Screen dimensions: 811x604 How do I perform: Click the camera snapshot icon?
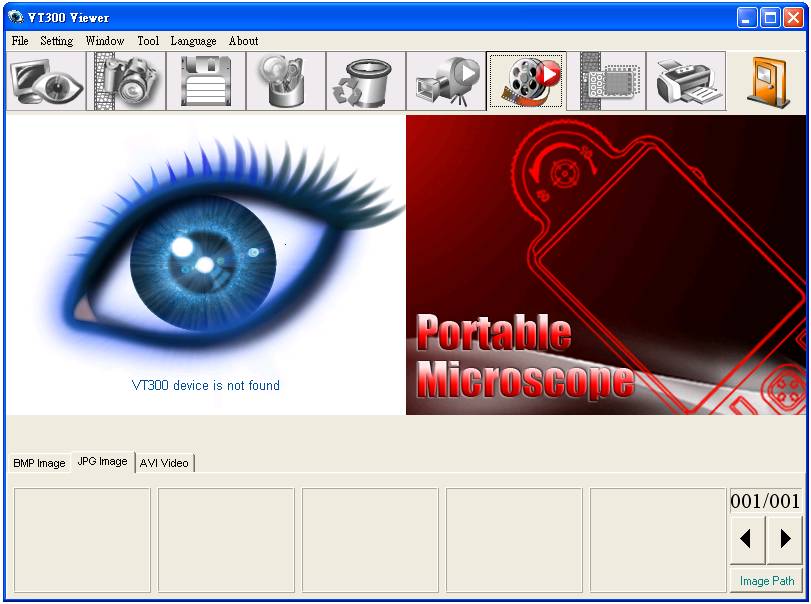coord(126,81)
